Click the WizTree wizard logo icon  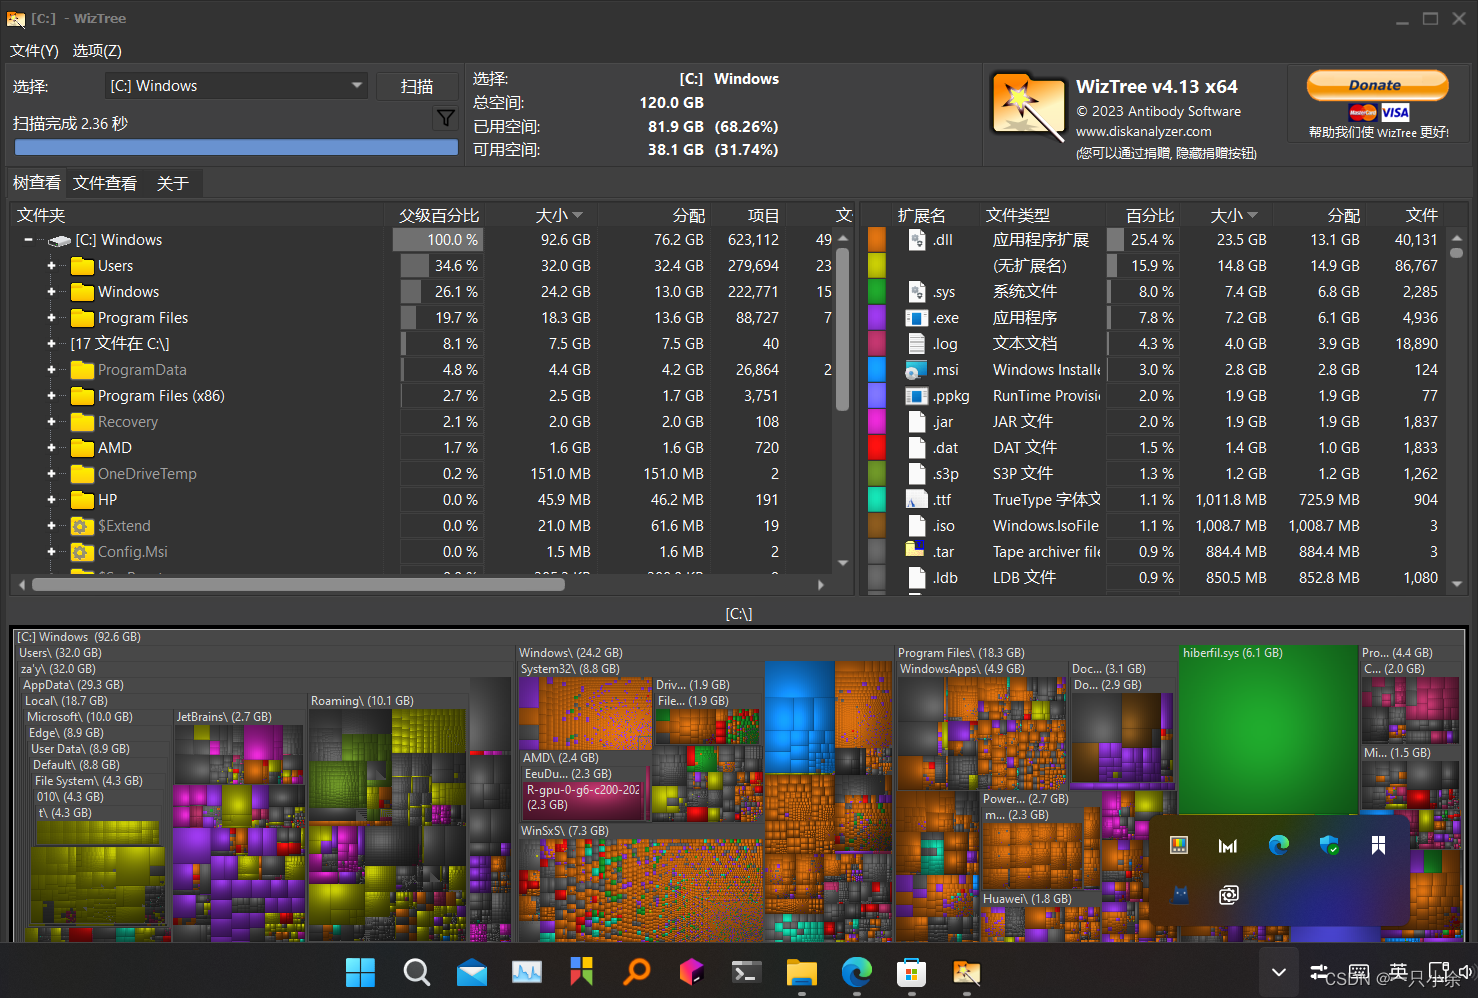pyautogui.click(x=1028, y=107)
